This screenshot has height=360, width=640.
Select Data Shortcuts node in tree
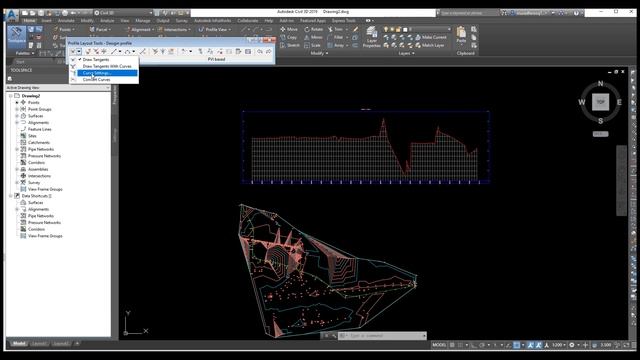point(36,196)
